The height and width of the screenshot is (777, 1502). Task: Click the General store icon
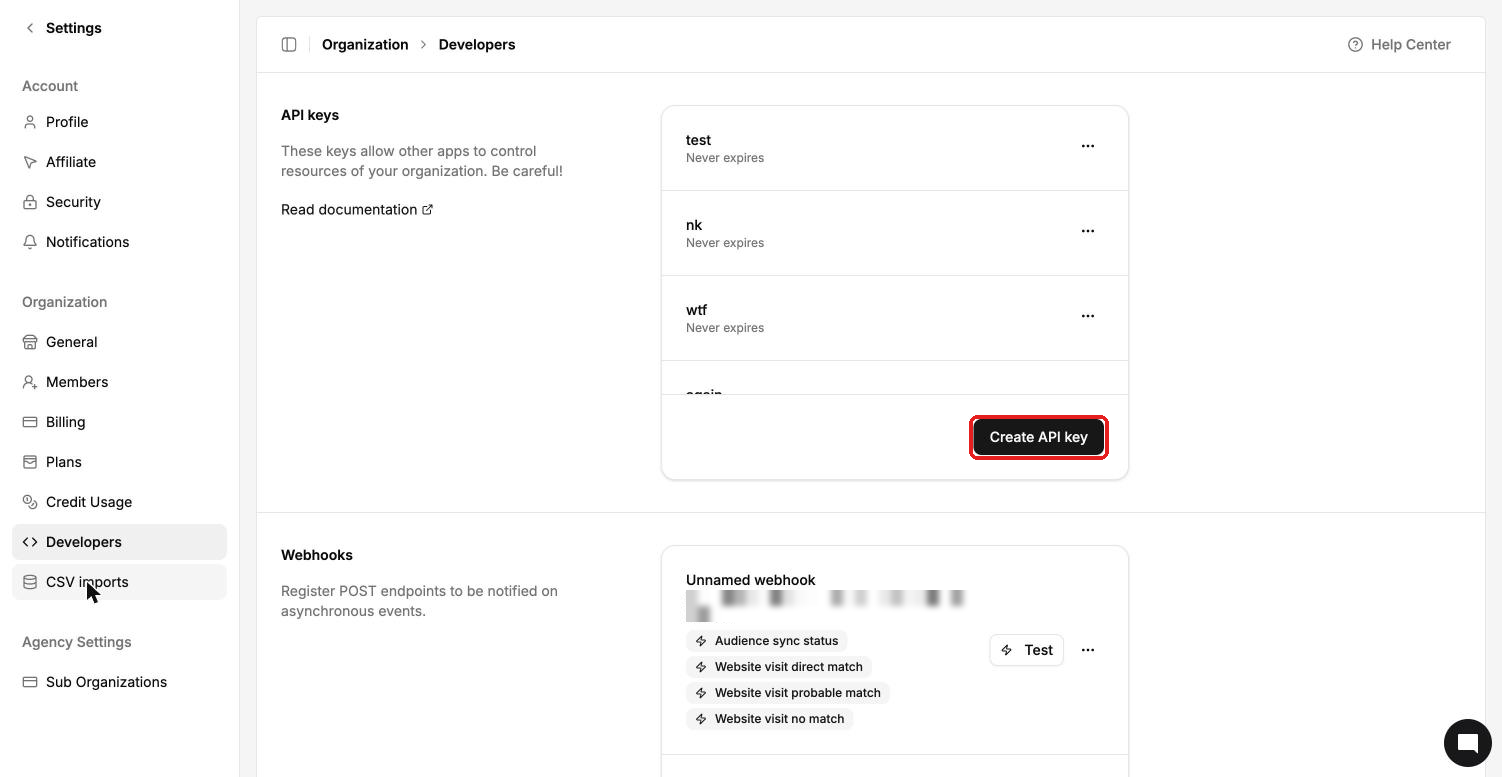30,342
